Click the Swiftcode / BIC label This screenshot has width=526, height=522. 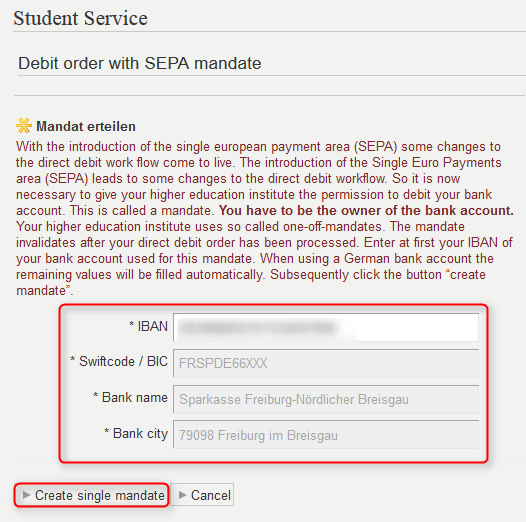[123, 362]
